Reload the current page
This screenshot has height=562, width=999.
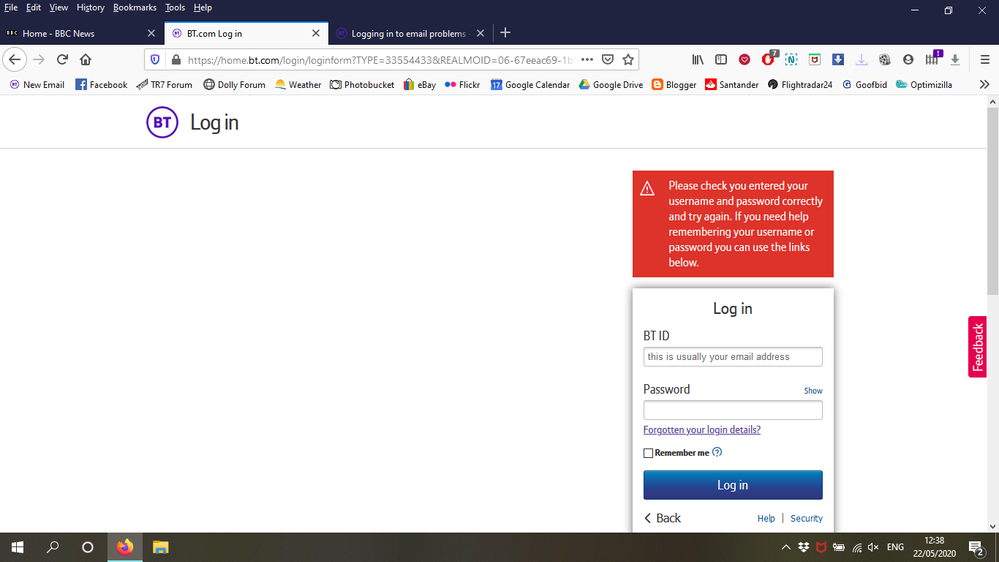pos(62,60)
